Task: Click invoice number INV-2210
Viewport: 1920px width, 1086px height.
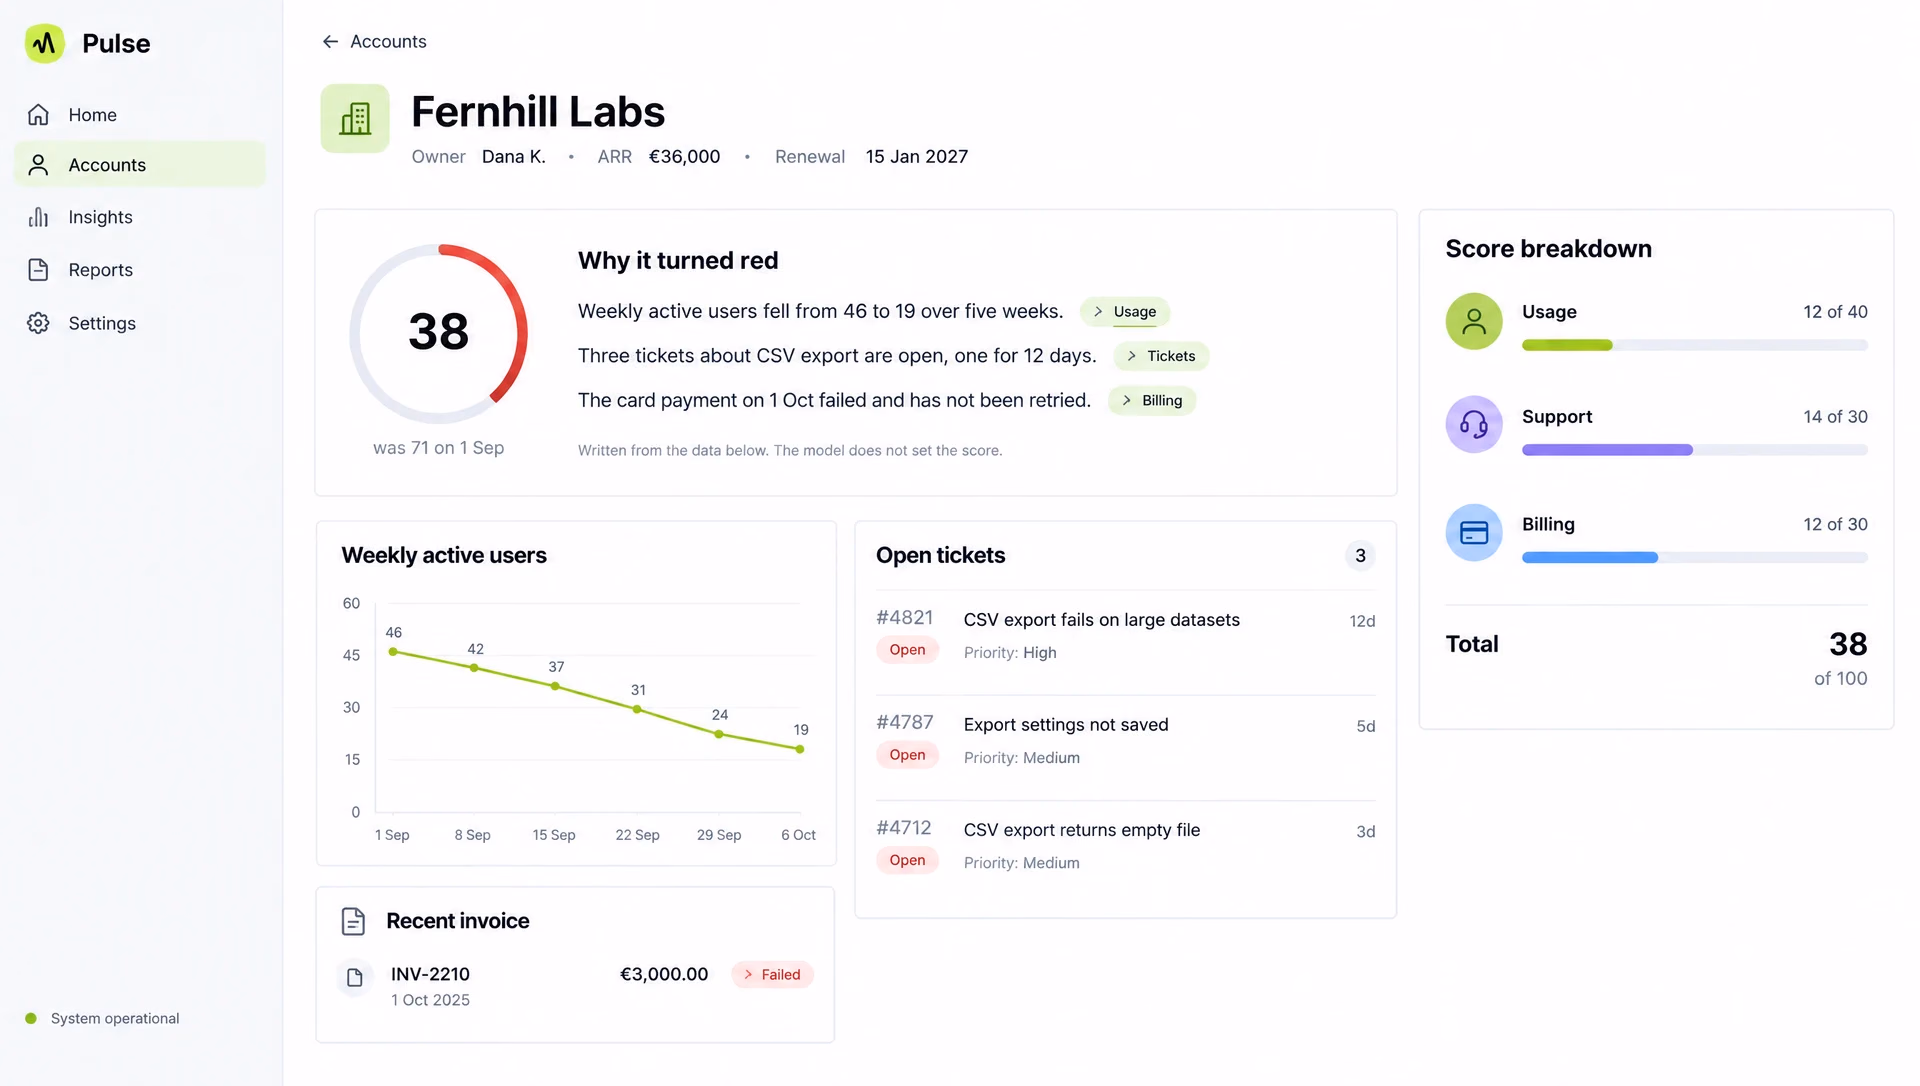Action: click(430, 974)
